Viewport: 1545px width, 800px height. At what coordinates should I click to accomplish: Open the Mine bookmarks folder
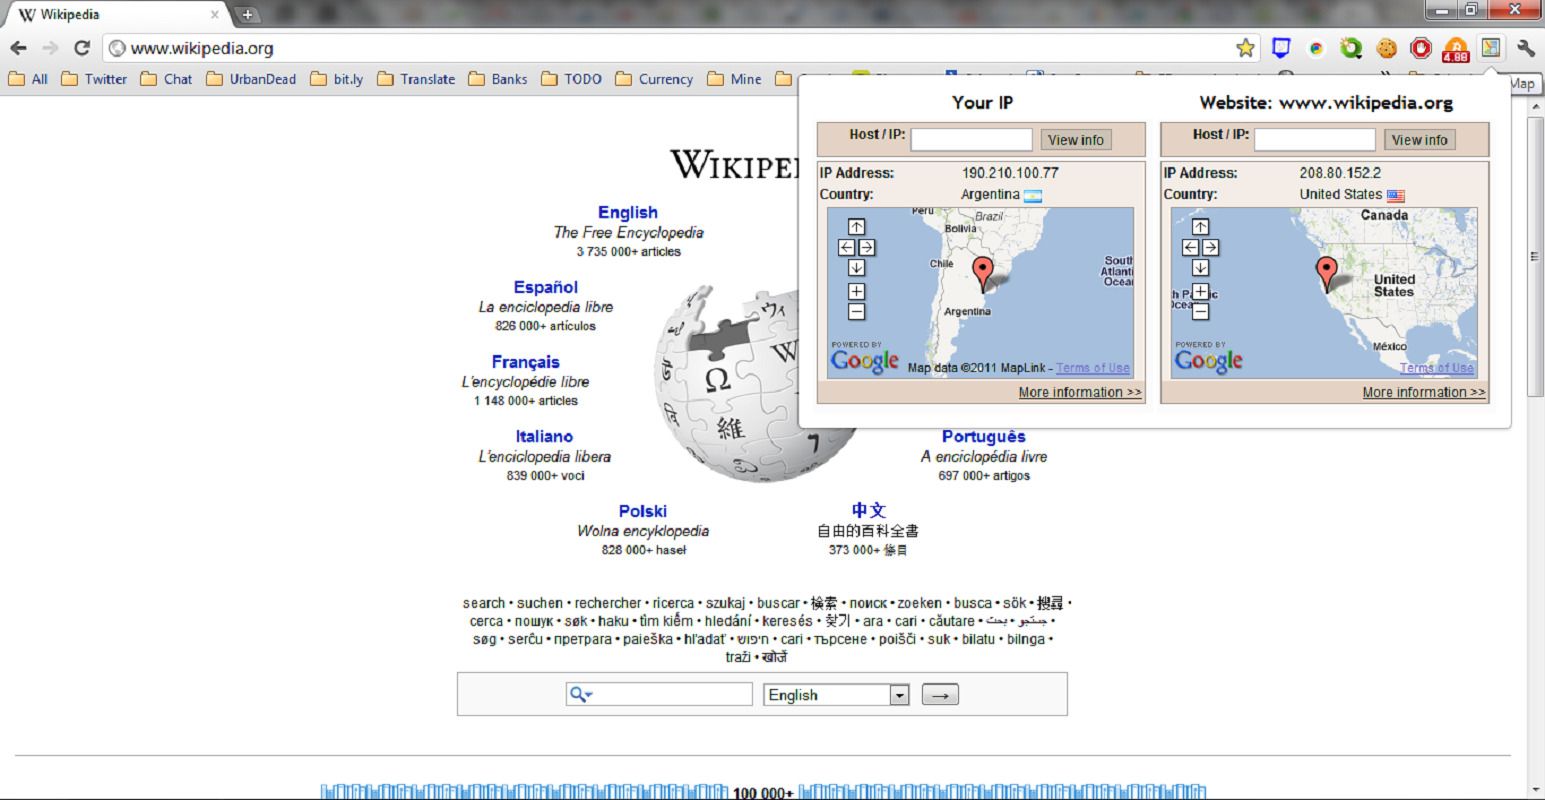pyautogui.click(x=735, y=79)
